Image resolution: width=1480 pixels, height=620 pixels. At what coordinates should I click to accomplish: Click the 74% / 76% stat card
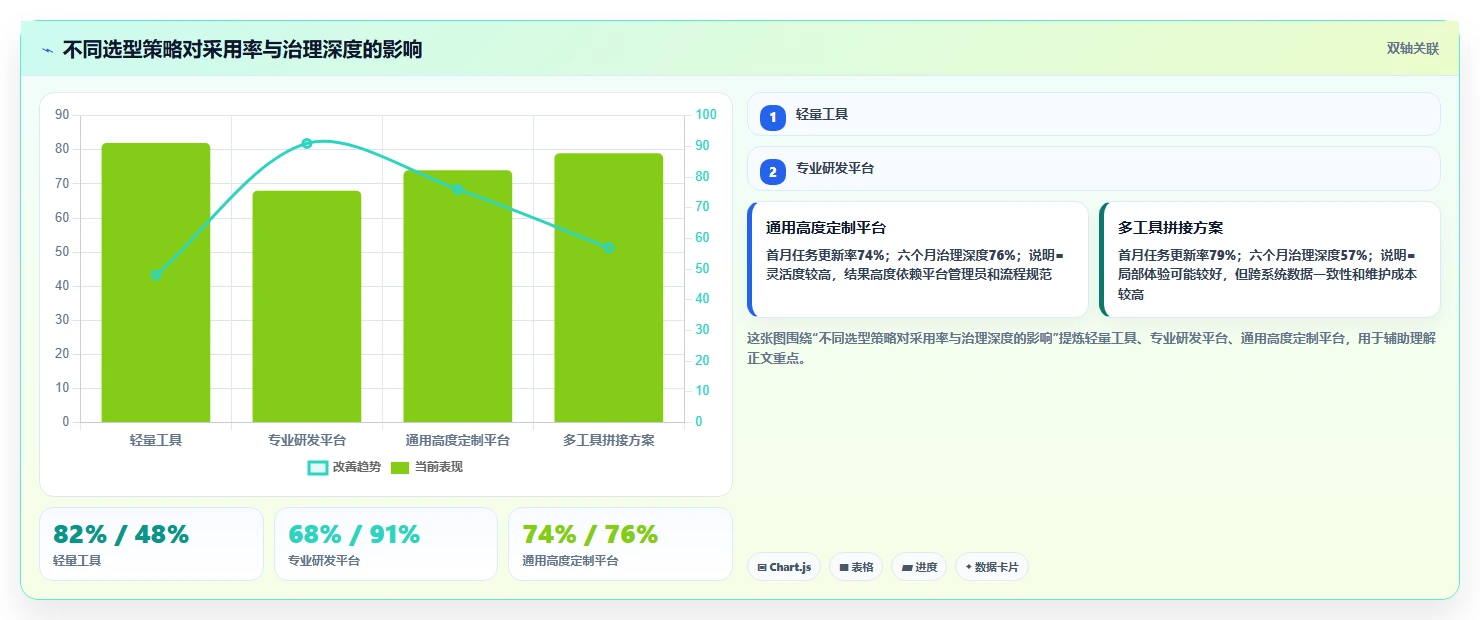coord(621,544)
